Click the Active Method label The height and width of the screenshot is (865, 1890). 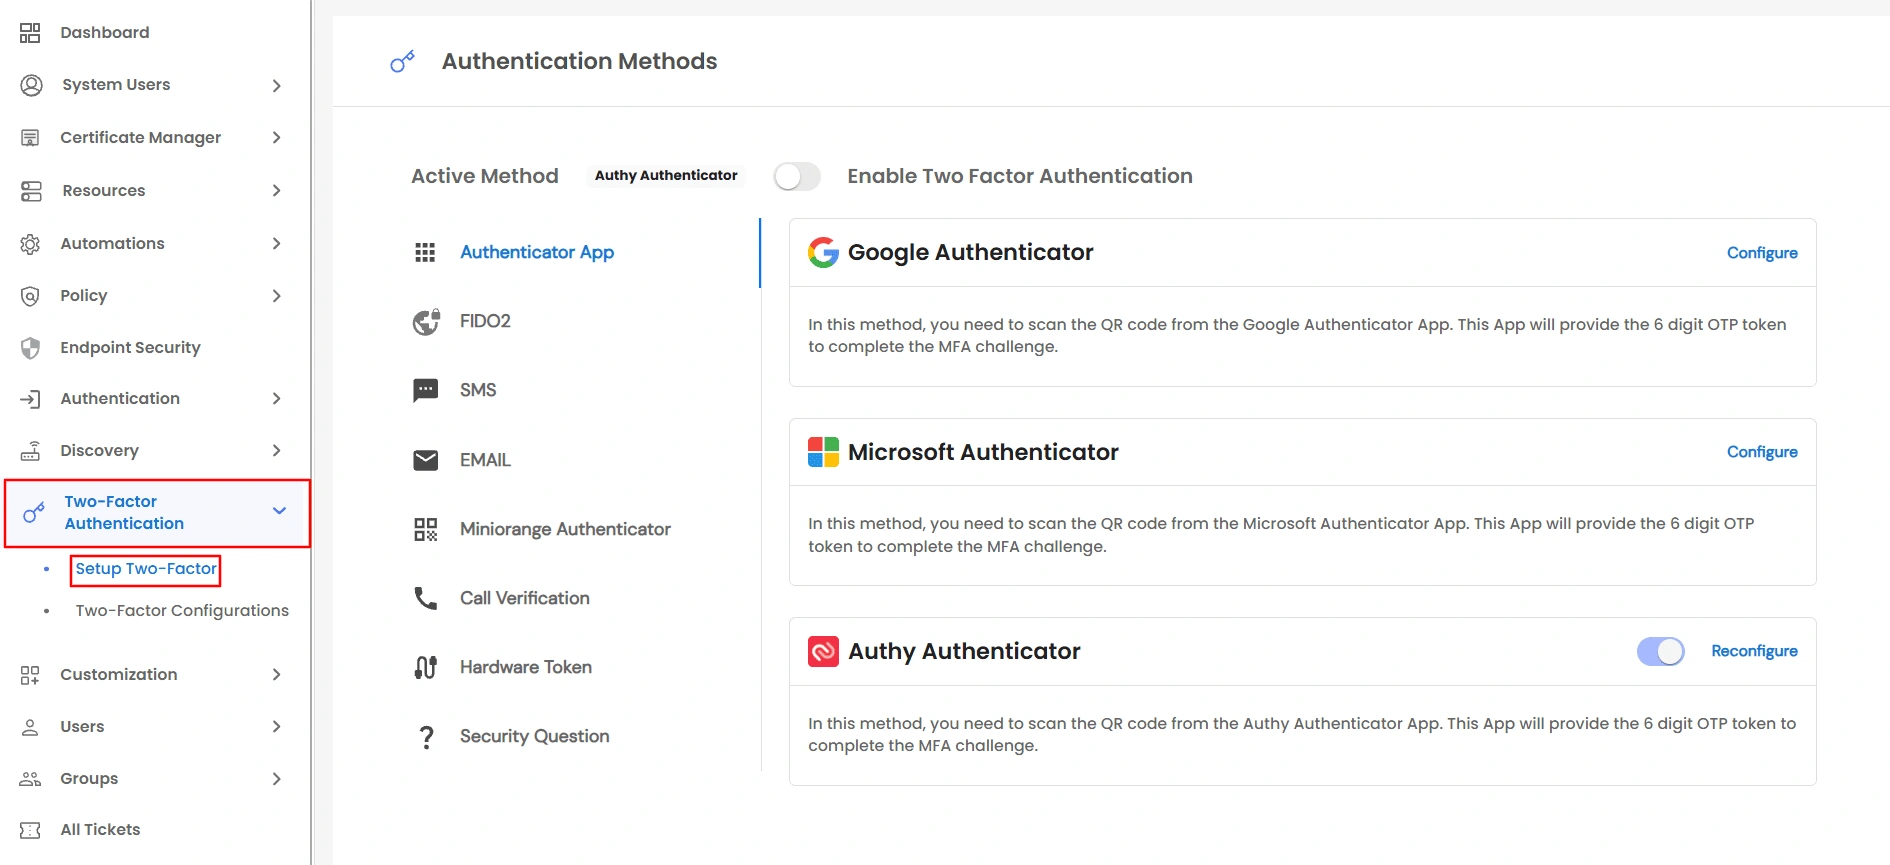[485, 177]
